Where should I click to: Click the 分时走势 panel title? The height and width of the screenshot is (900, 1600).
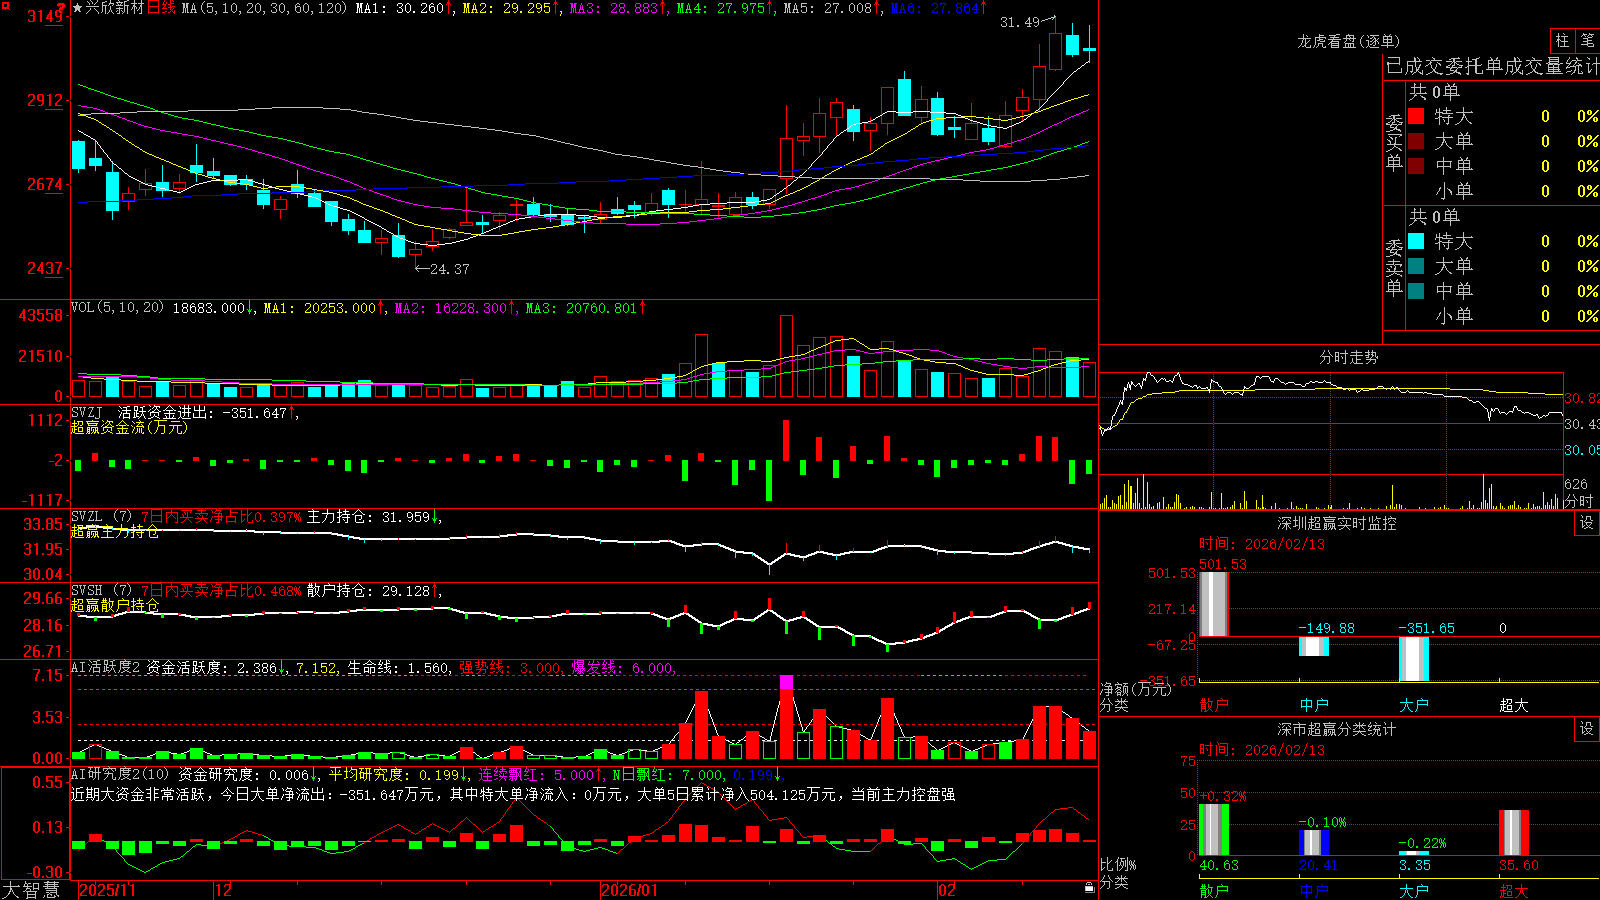[1348, 357]
